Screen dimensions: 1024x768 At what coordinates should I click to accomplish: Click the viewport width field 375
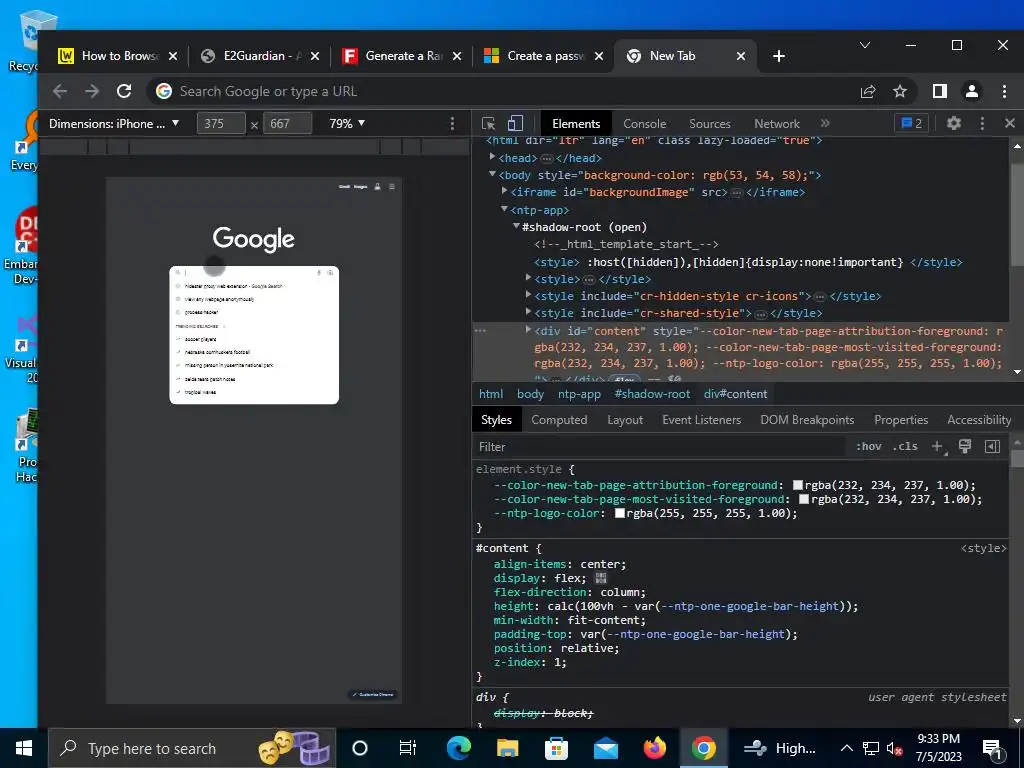click(221, 123)
